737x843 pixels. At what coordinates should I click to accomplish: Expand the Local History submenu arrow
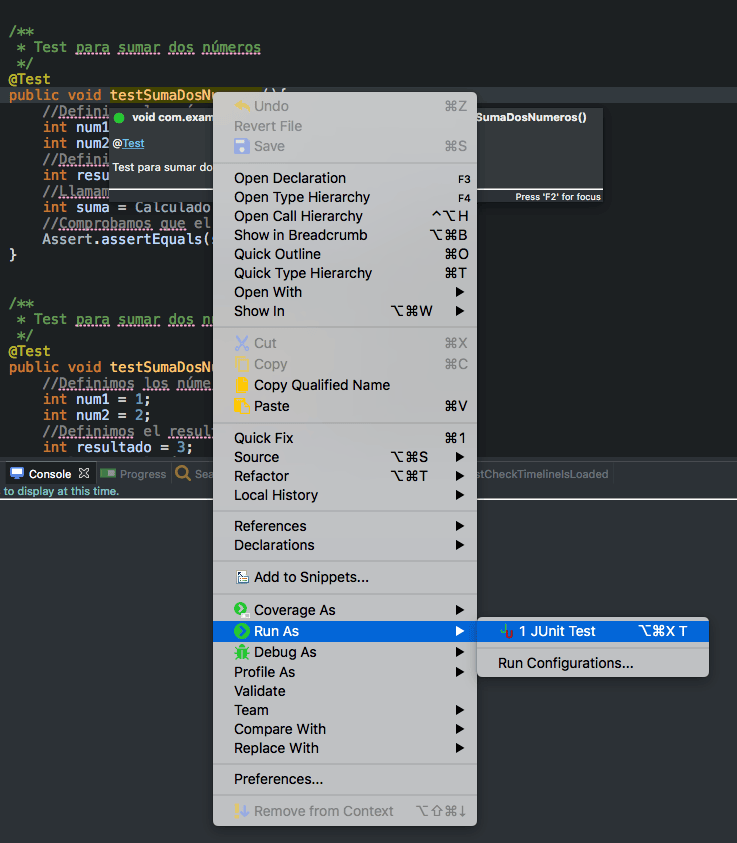pos(460,495)
